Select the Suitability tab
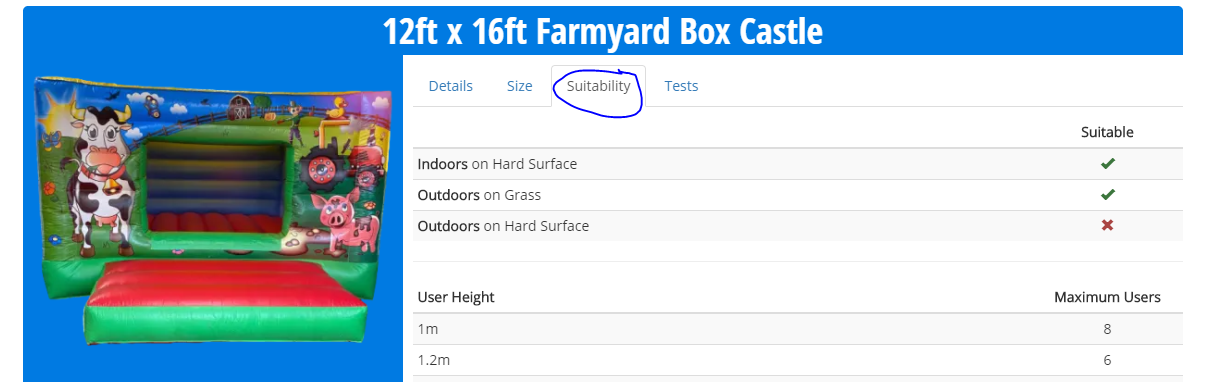The height and width of the screenshot is (382, 1229). (598, 86)
